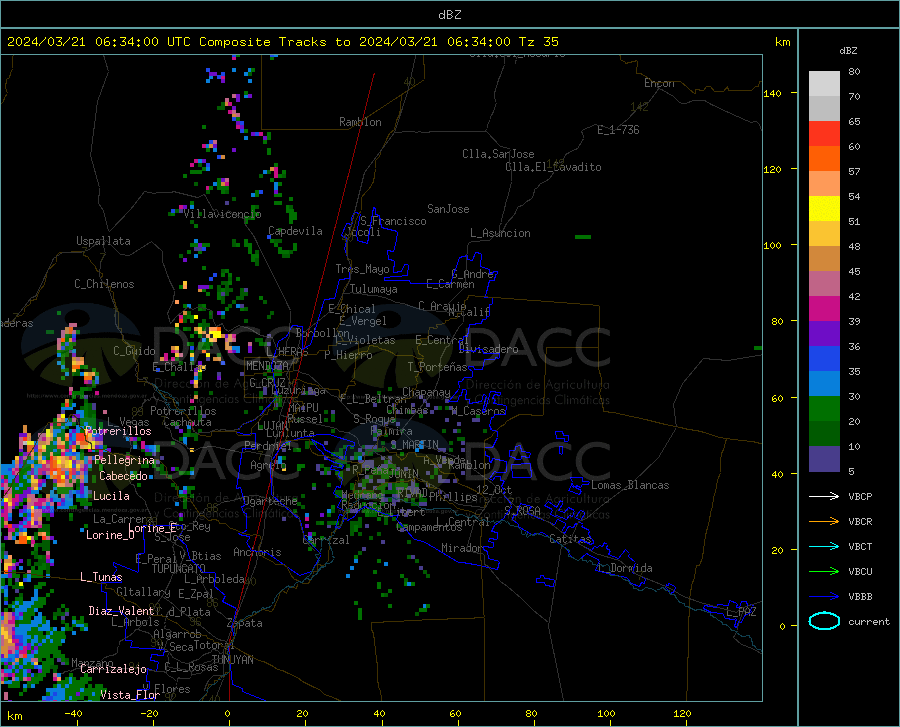The image size is (900, 727).
Task: Click the Lucila label
Action: click(x=111, y=496)
